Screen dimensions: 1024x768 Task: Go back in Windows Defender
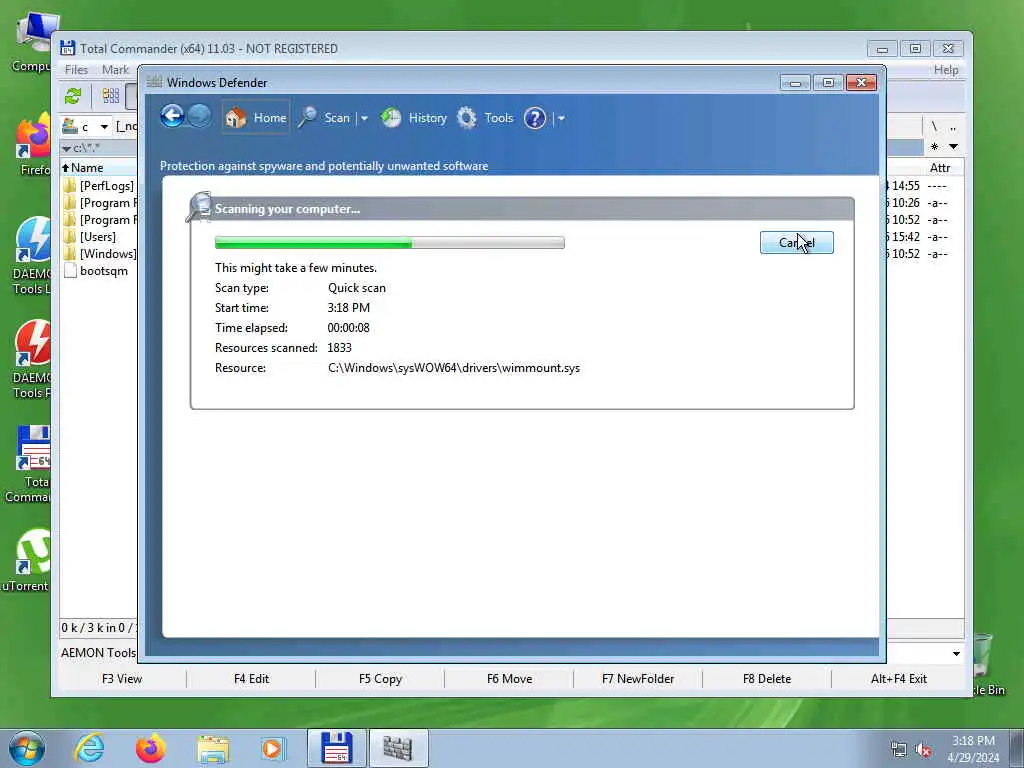(x=172, y=117)
